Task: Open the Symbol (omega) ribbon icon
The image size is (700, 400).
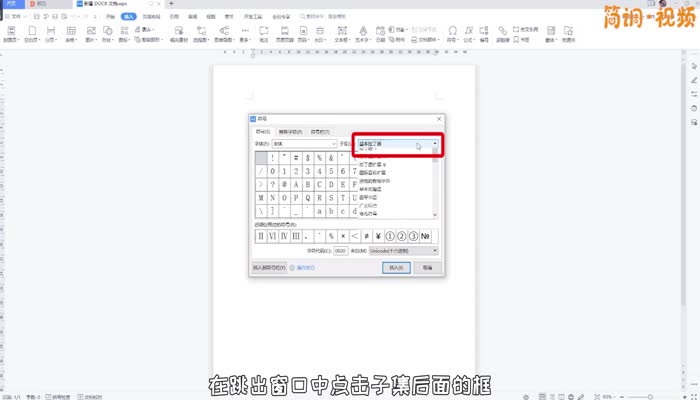Action: [453, 33]
